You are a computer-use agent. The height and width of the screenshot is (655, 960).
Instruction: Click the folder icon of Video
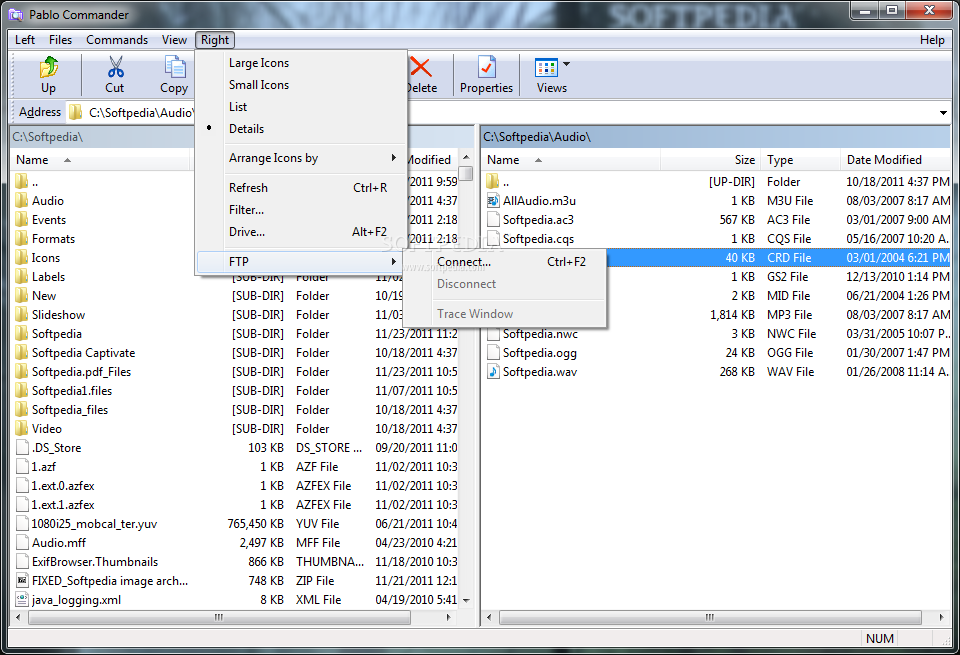22,428
